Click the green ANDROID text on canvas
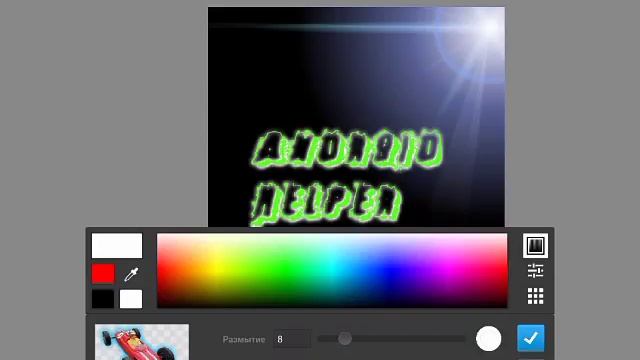640x360 pixels. [x=348, y=149]
